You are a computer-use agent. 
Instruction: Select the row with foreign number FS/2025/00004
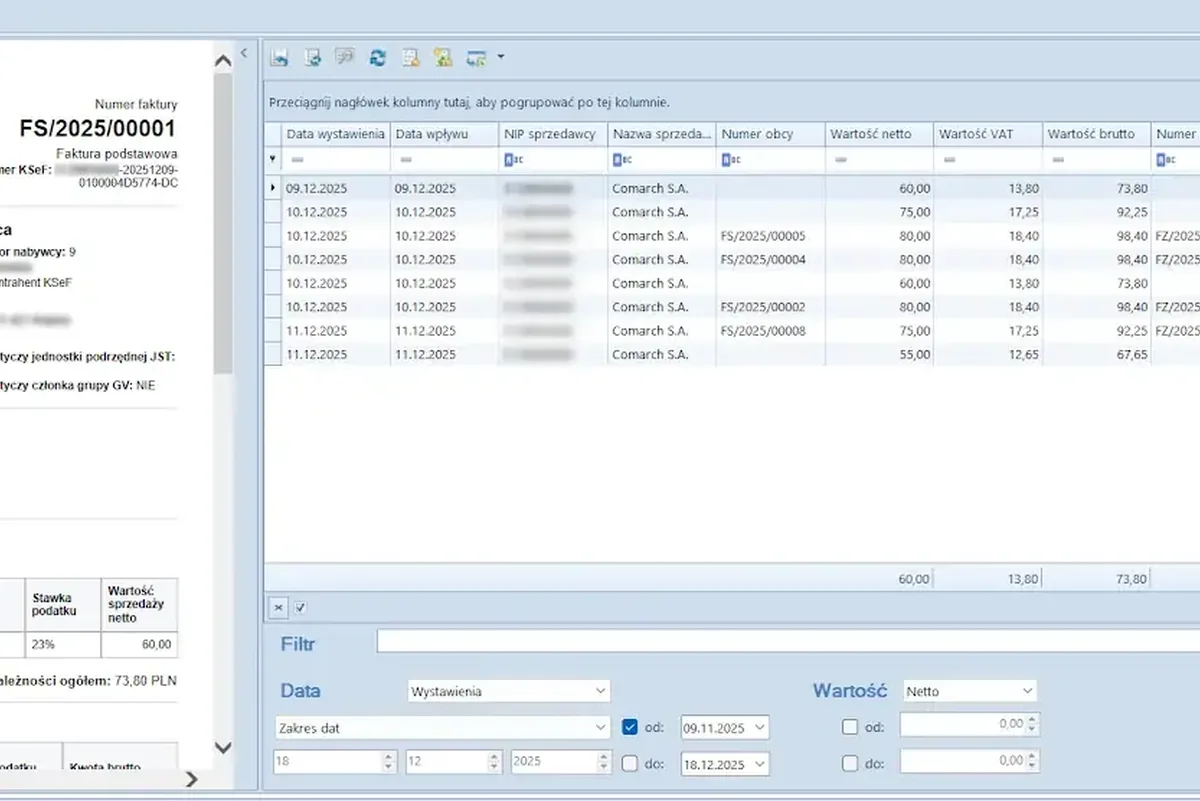coord(732,260)
